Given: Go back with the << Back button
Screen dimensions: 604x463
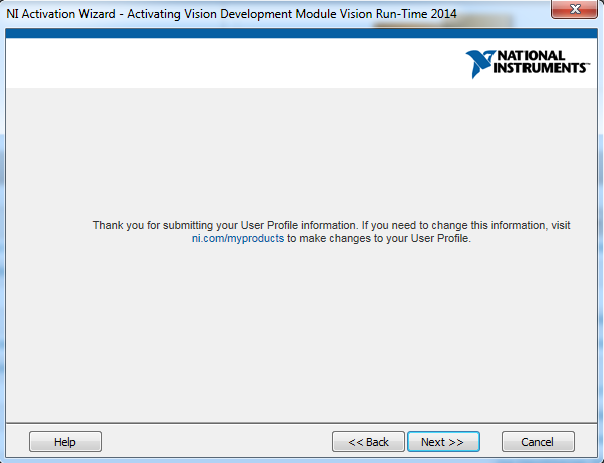Looking at the screenshot, I should [368, 441].
